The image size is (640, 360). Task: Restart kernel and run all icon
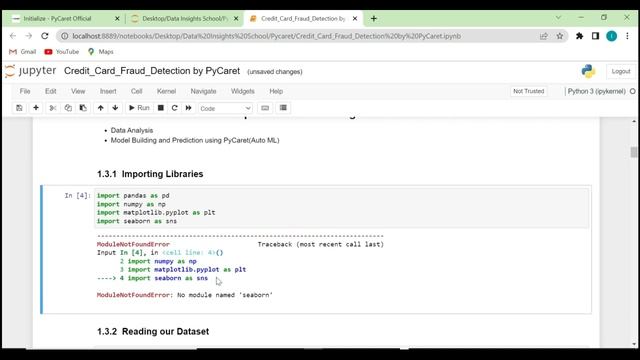pos(189,108)
